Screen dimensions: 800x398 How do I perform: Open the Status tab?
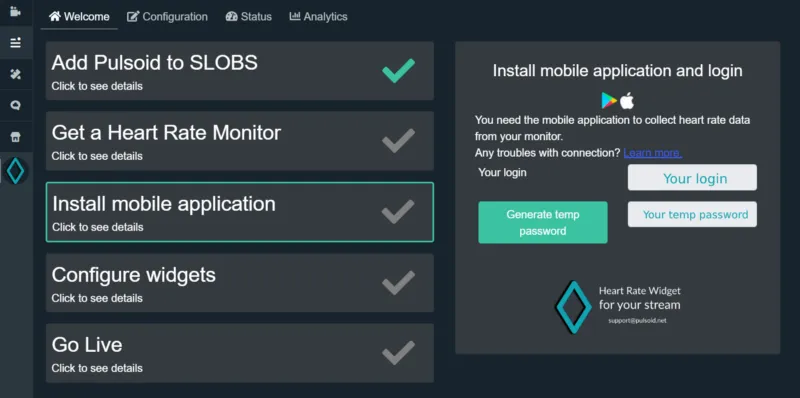coord(248,17)
